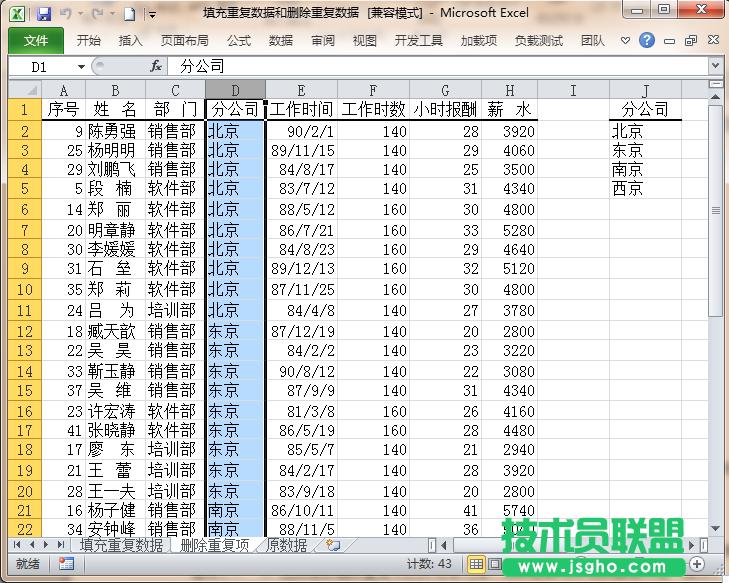
Task: Go to first sheet with tab navigation arrow
Action: (x=17, y=545)
